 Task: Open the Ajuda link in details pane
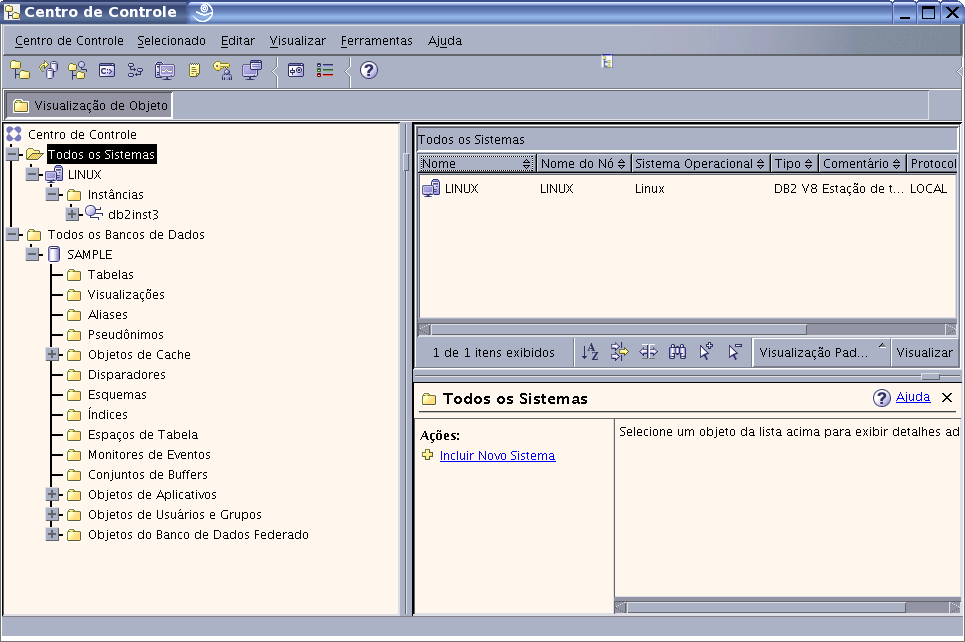pos(913,397)
